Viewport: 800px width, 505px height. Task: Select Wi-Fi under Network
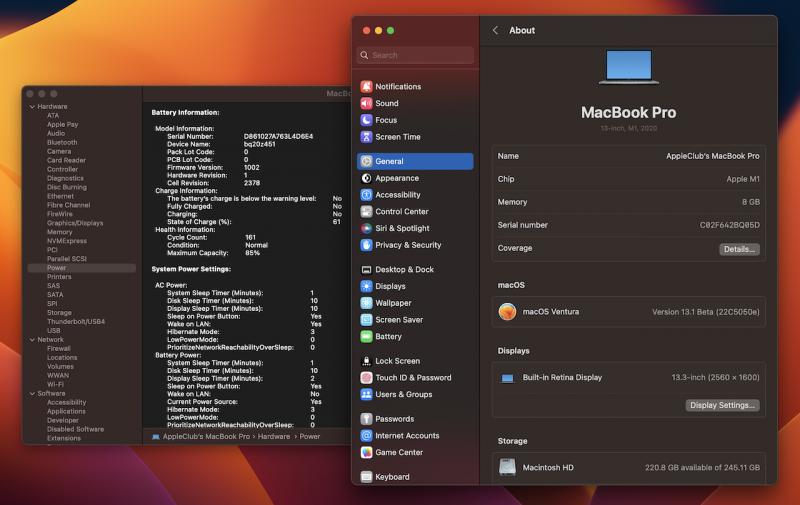55,384
